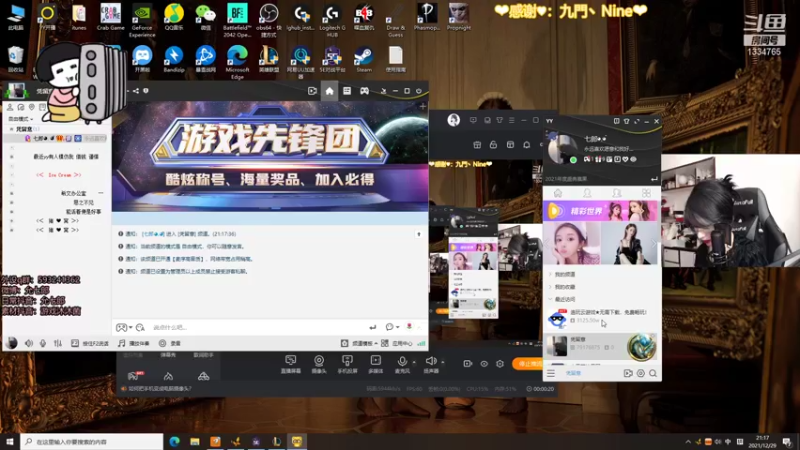Open File Explorer from the taskbar
Image resolution: width=800 pixels, height=450 pixels.
point(195,441)
